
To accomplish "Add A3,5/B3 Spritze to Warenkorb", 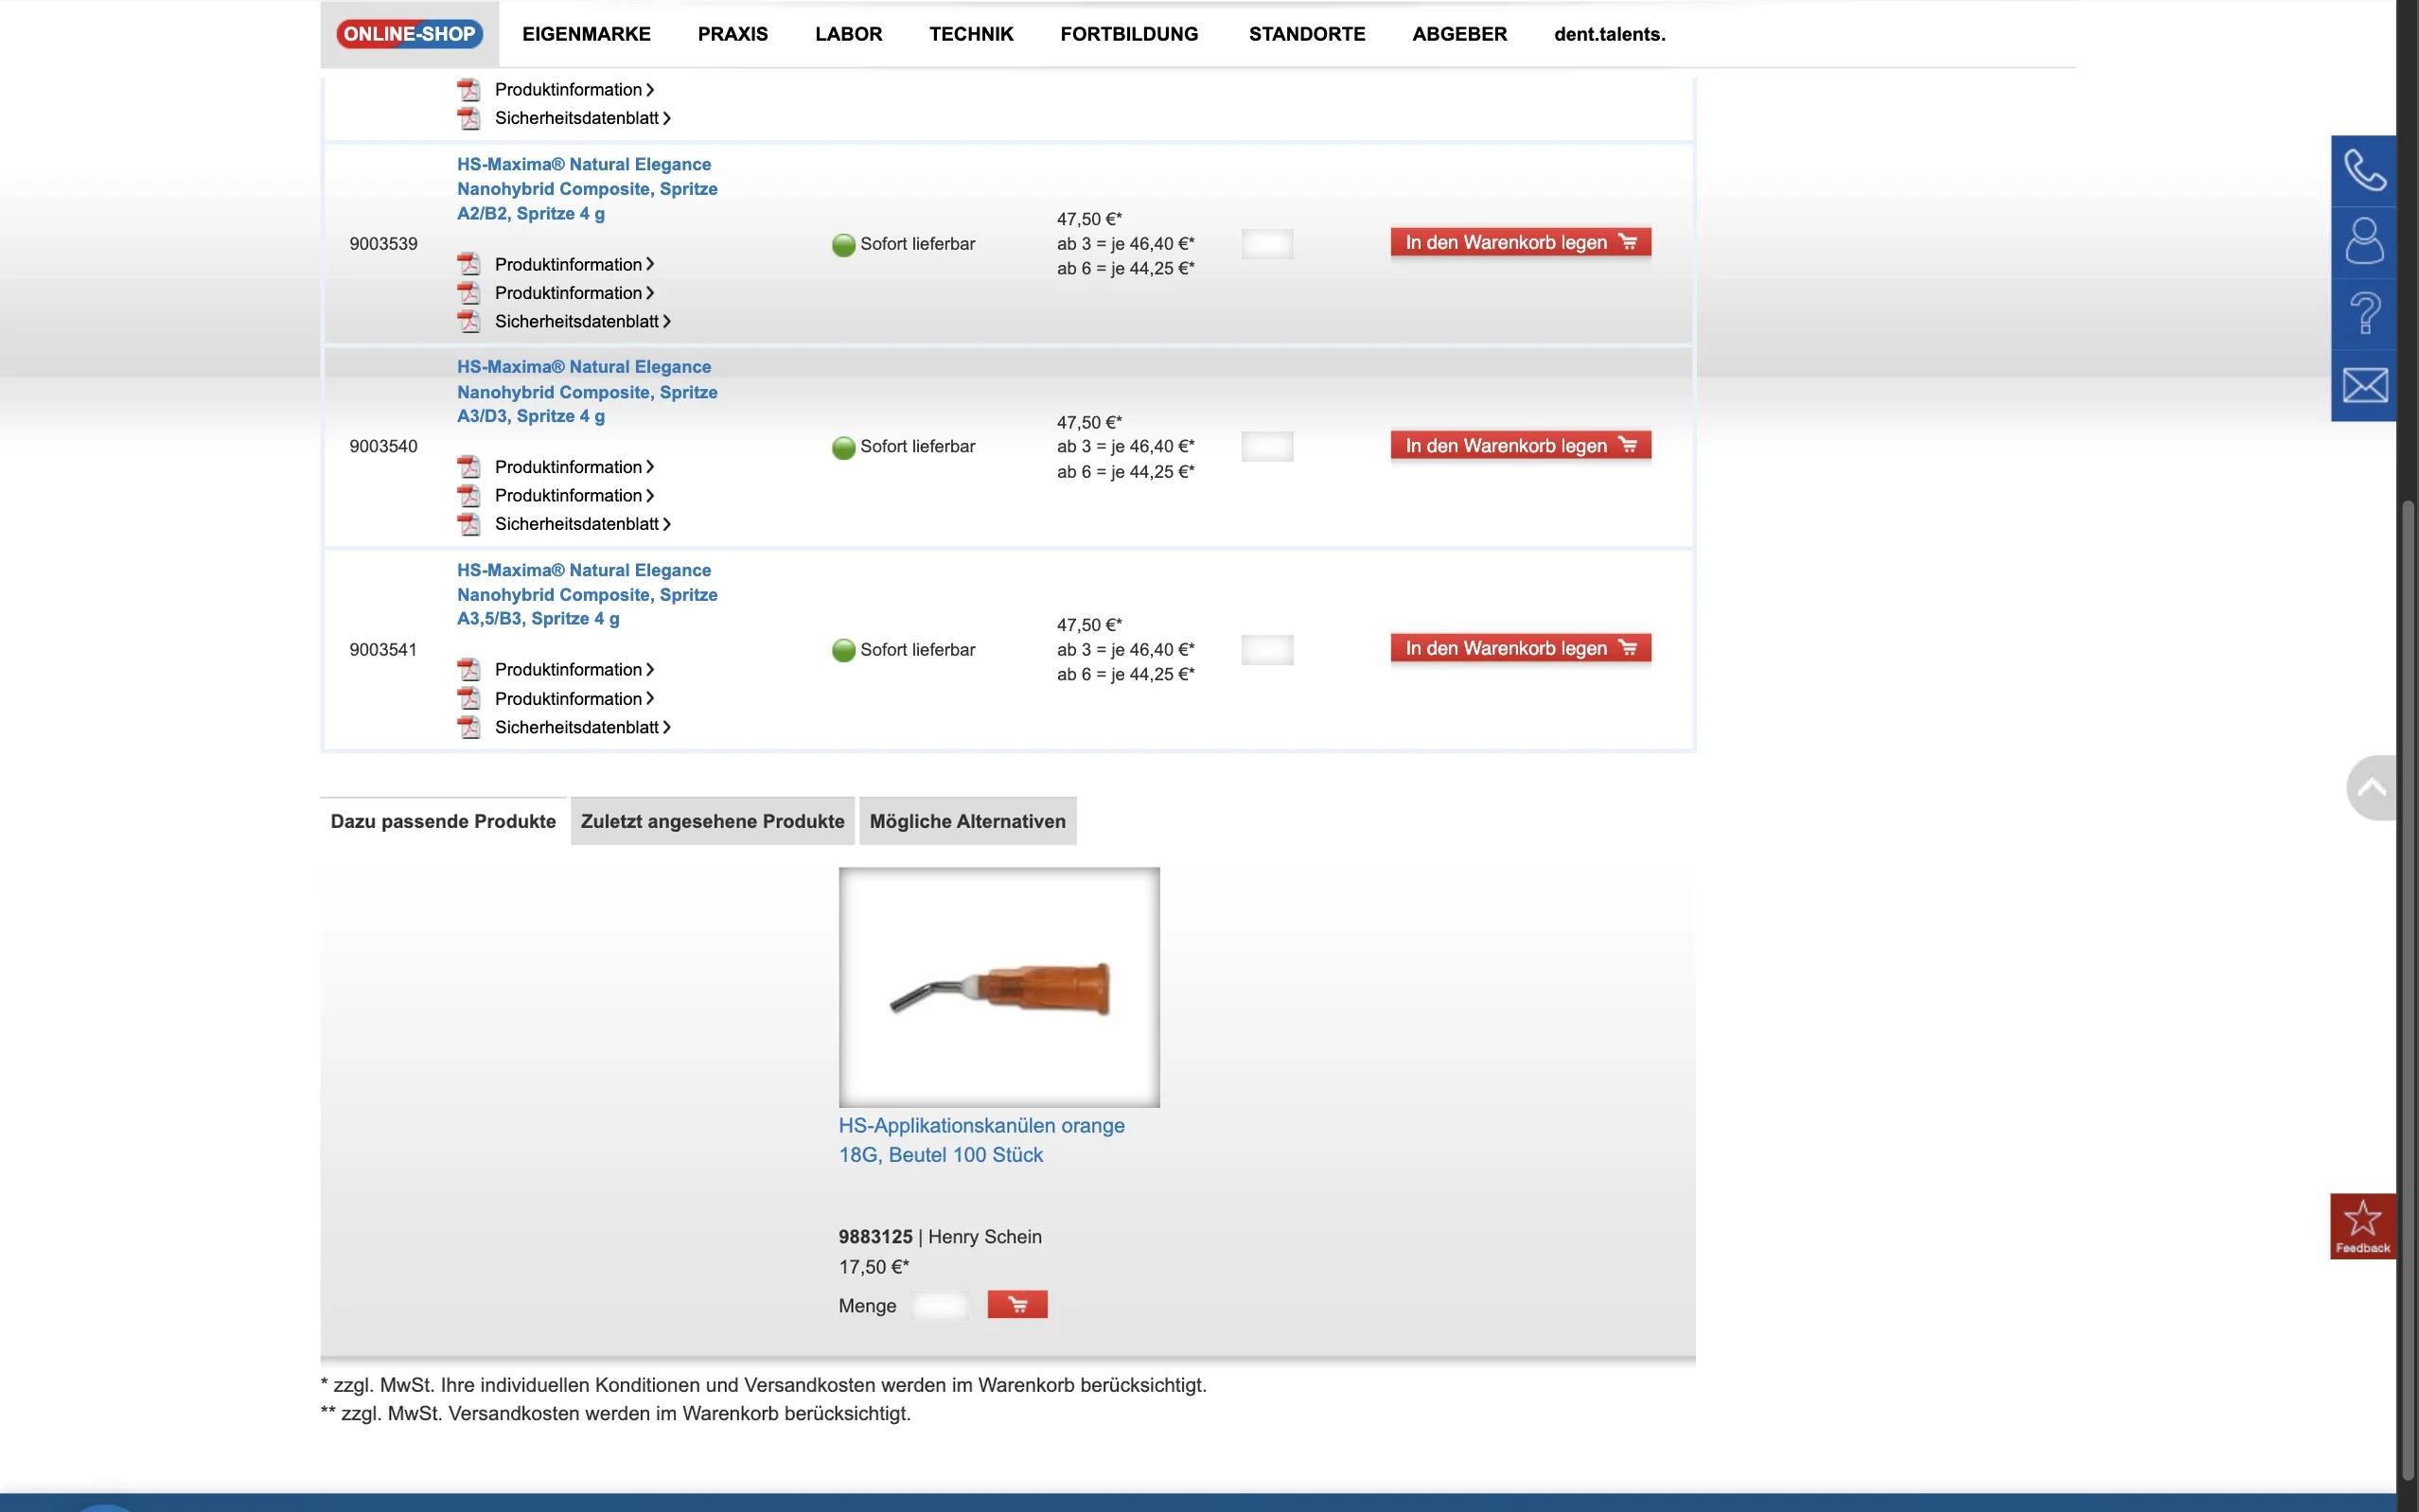I will [x=1520, y=648].
